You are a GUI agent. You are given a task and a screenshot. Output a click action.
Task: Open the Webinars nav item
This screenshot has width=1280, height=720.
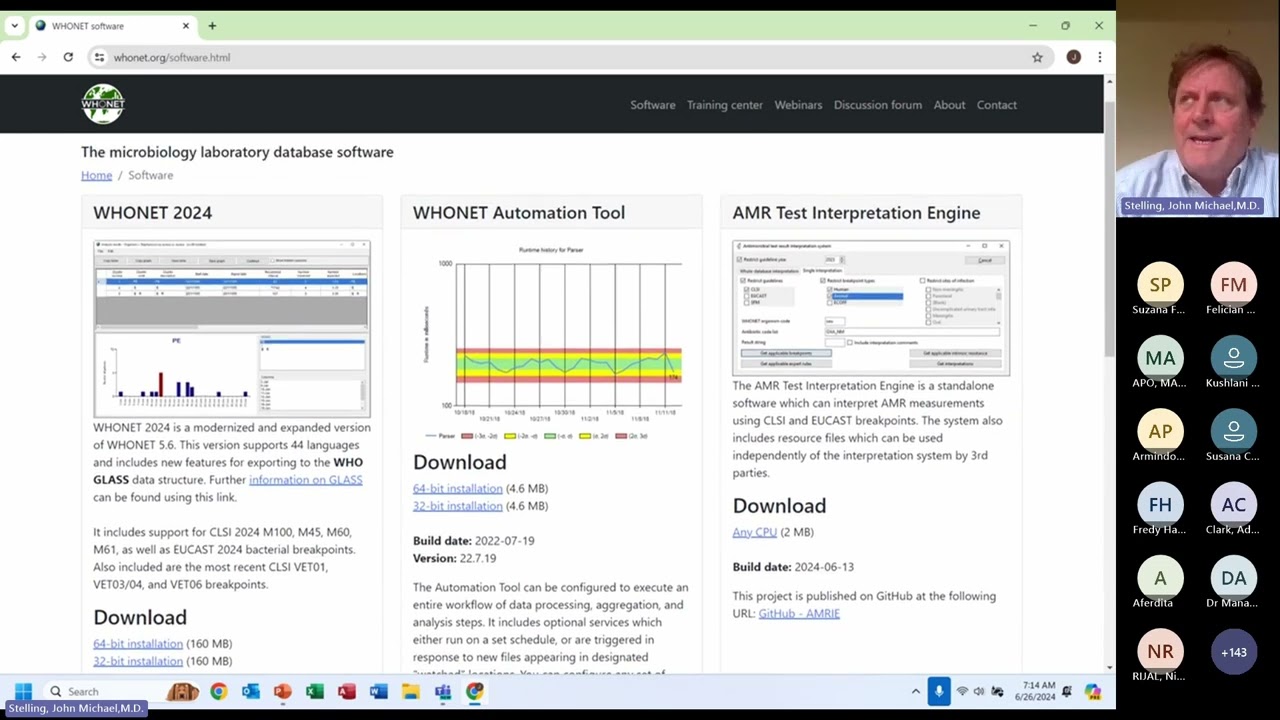(798, 105)
